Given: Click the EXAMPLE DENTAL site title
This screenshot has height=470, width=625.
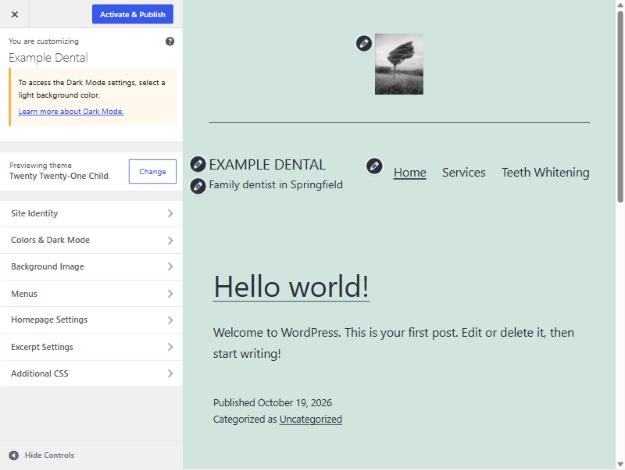Looking at the screenshot, I should [267, 165].
